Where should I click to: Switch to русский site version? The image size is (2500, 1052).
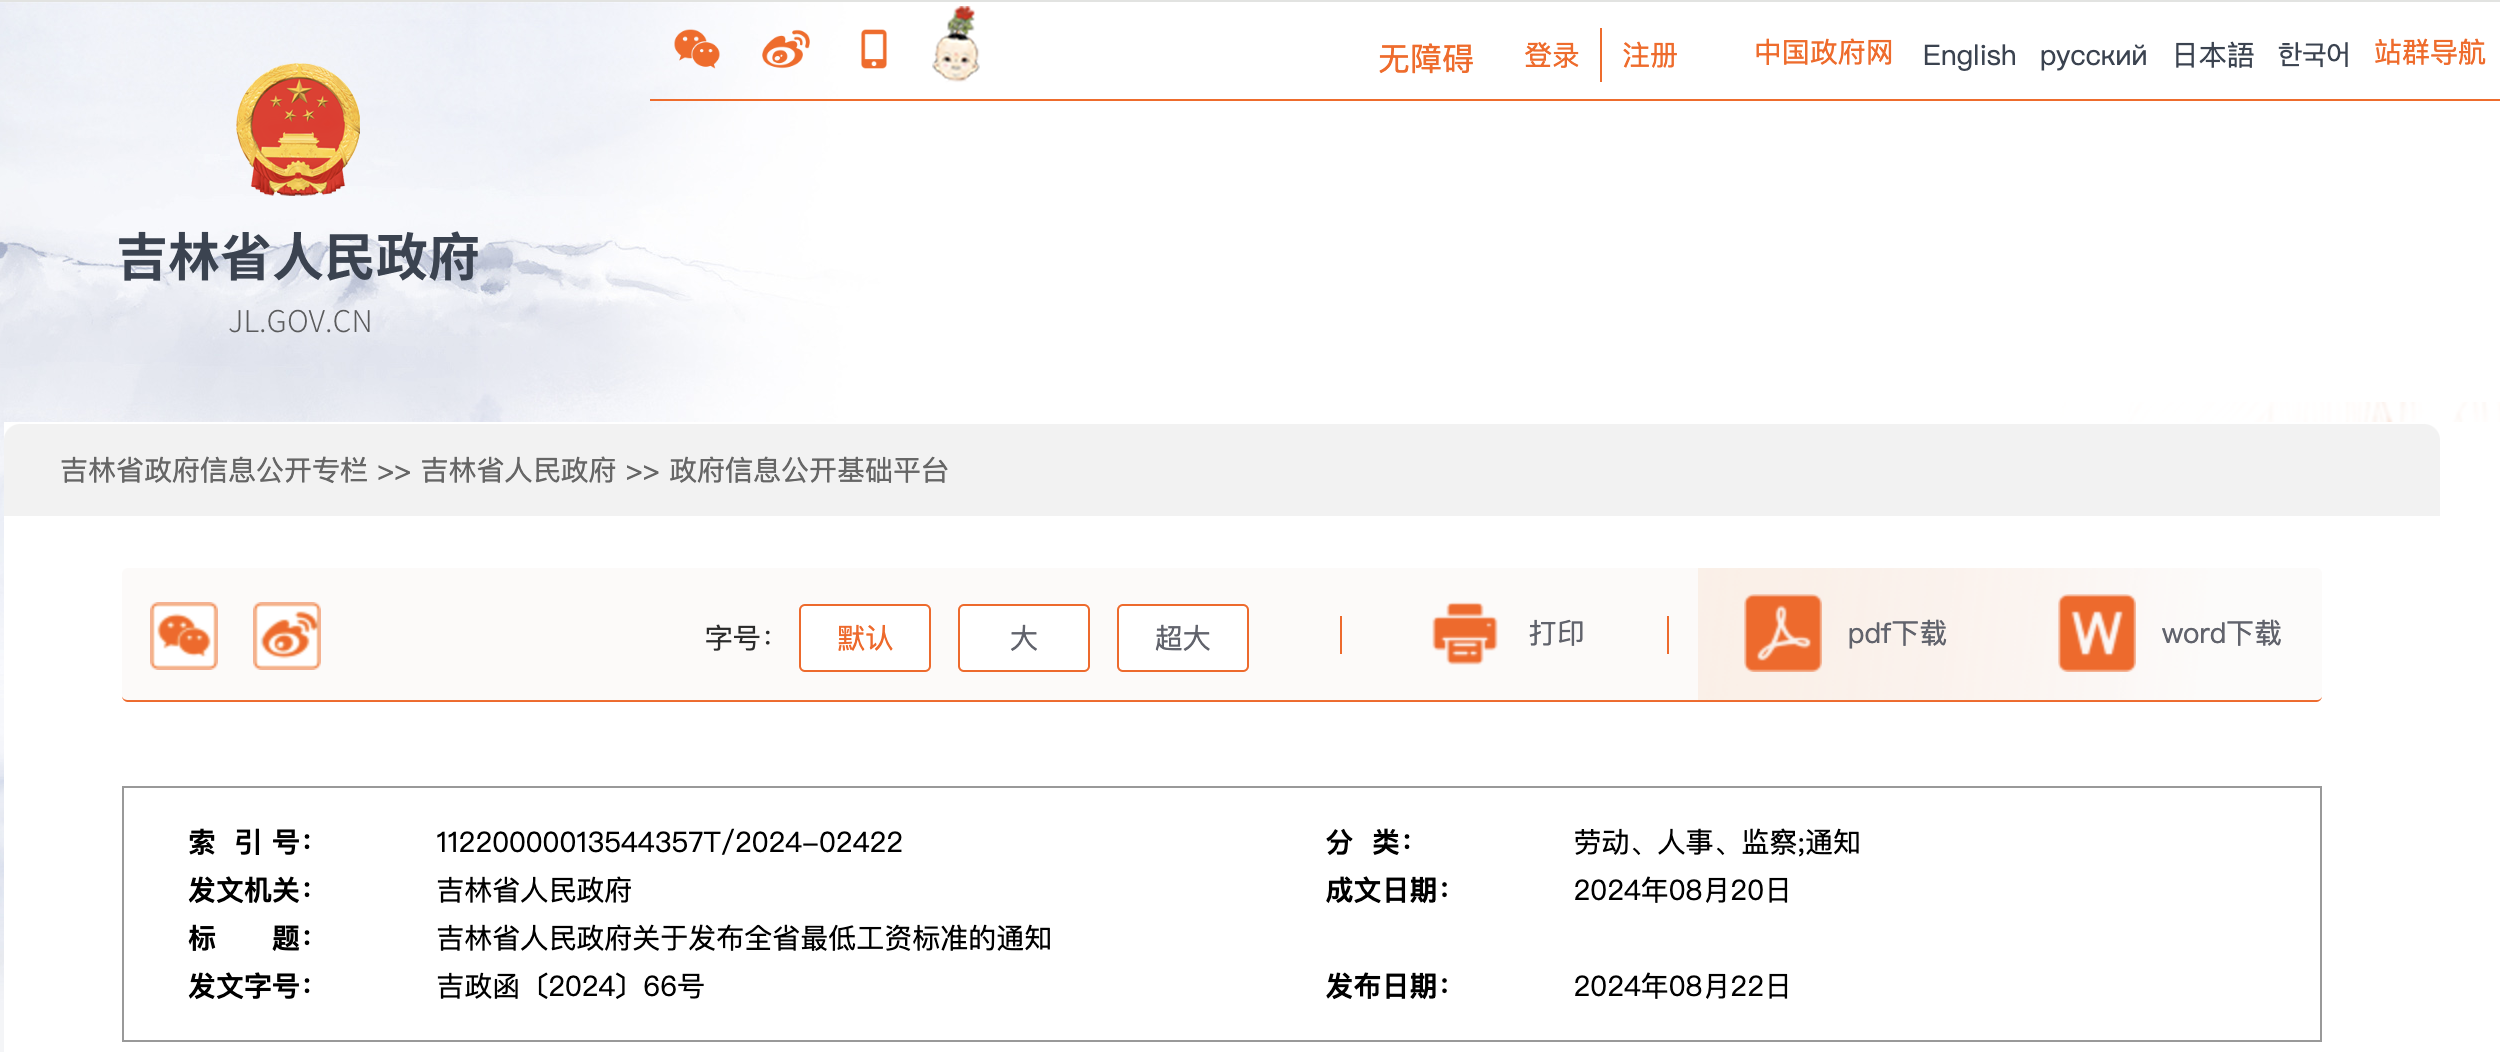tap(2093, 55)
